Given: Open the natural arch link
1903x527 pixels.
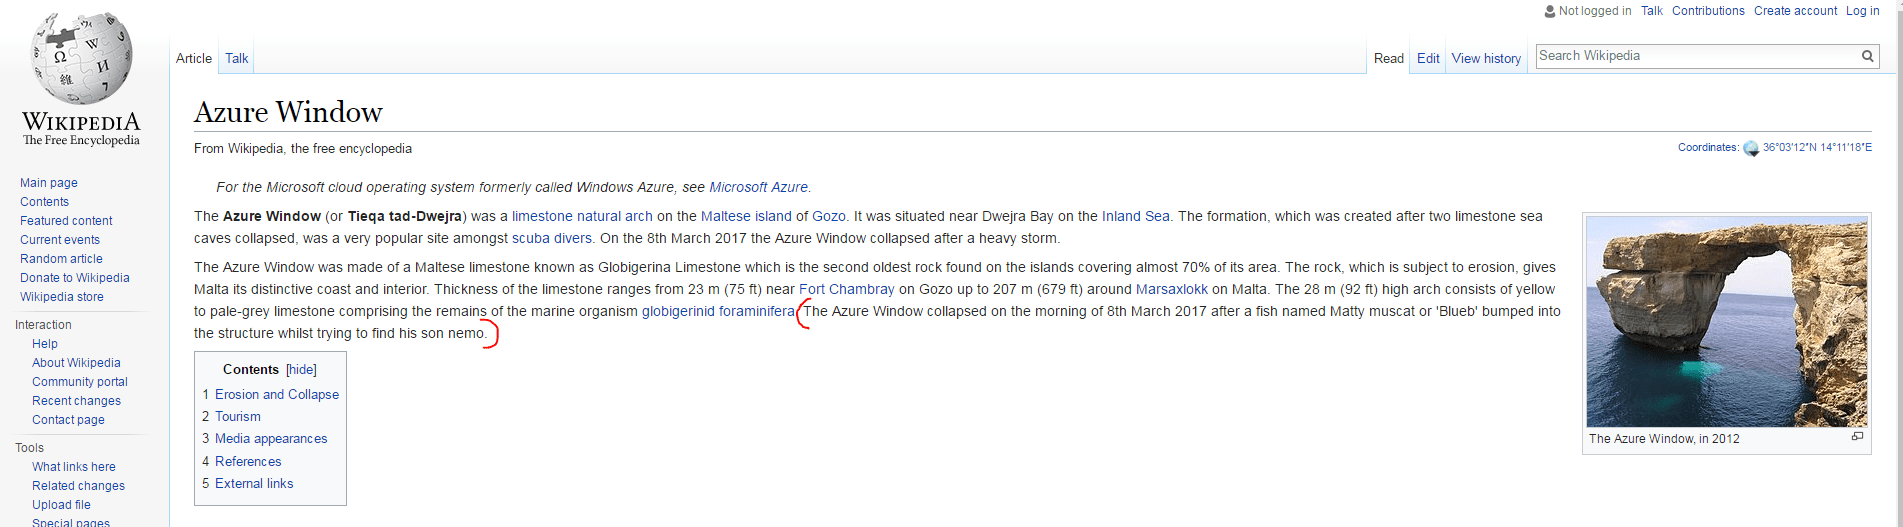Looking at the screenshot, I should coord(615,216).
